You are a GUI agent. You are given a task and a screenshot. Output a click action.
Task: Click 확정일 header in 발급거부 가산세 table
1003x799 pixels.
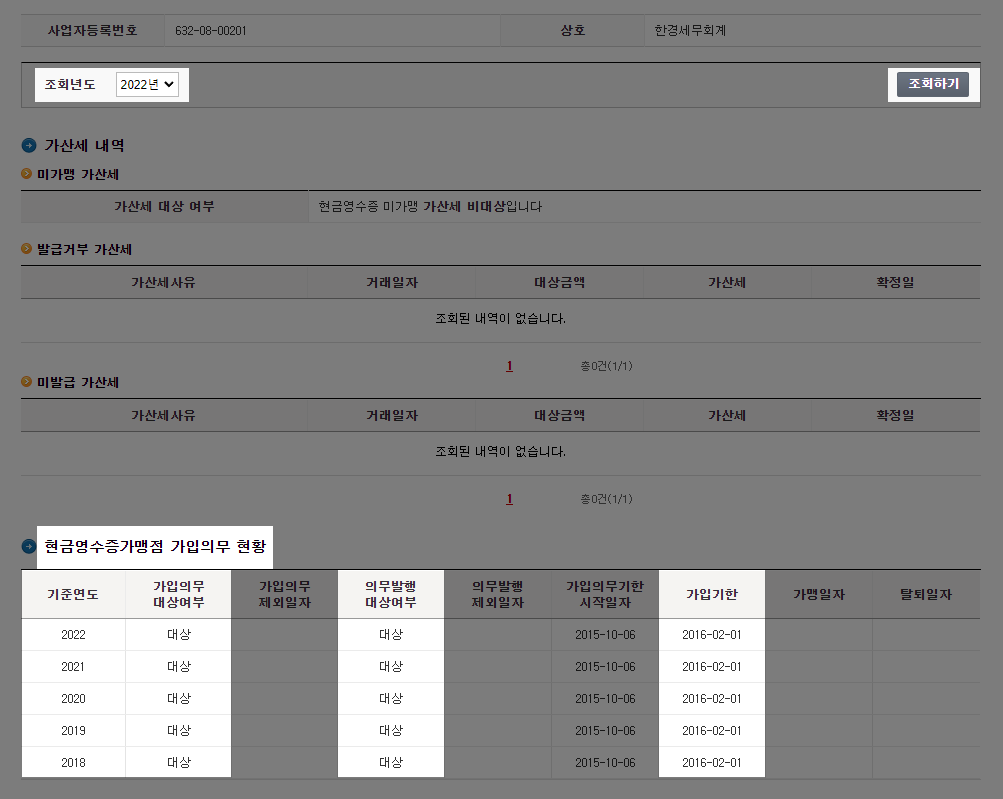point(896,282)
